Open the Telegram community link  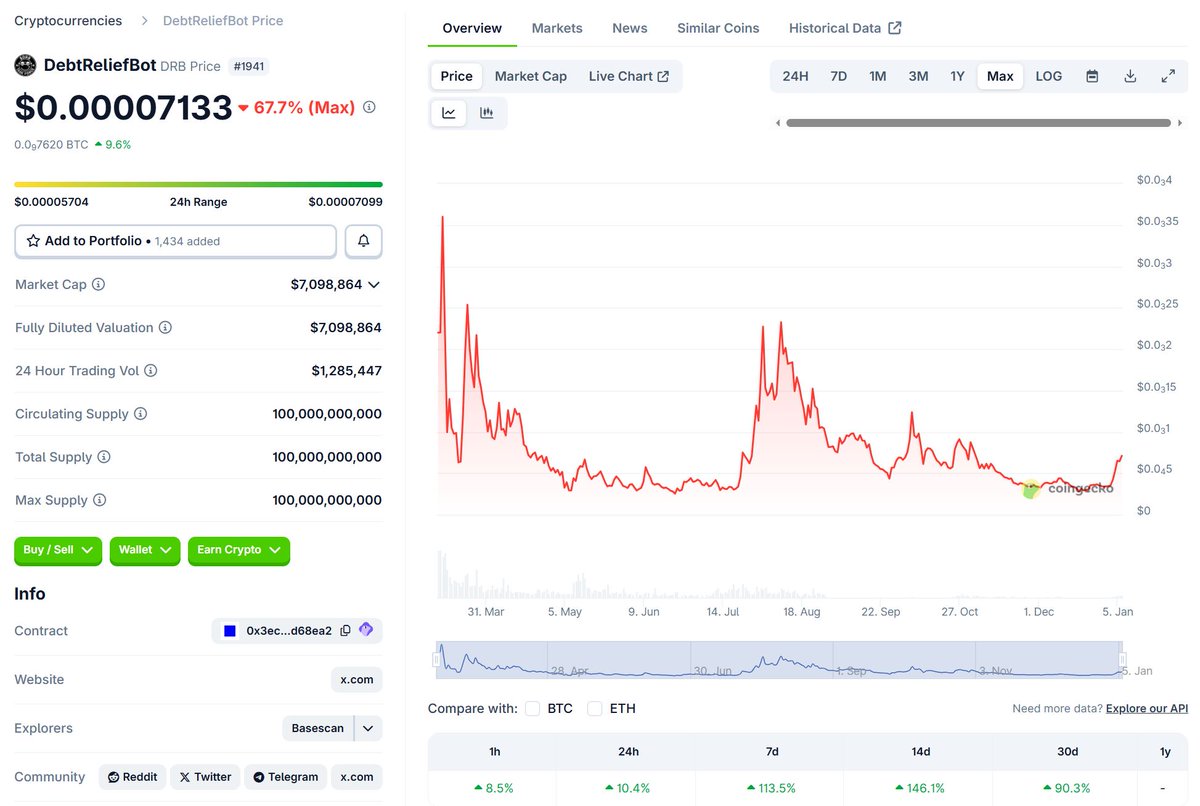click(286, 777)
